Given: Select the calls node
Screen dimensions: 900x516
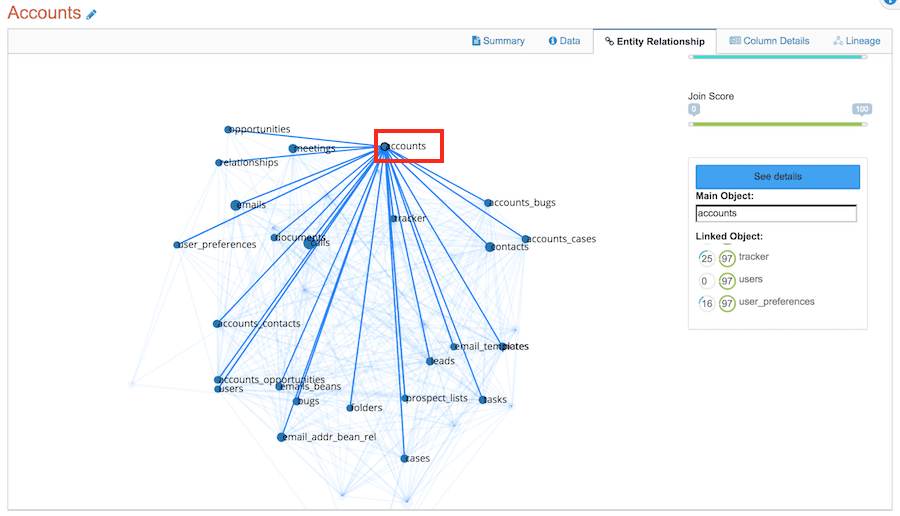Looking at the screenshot, I should click(309, 243).
